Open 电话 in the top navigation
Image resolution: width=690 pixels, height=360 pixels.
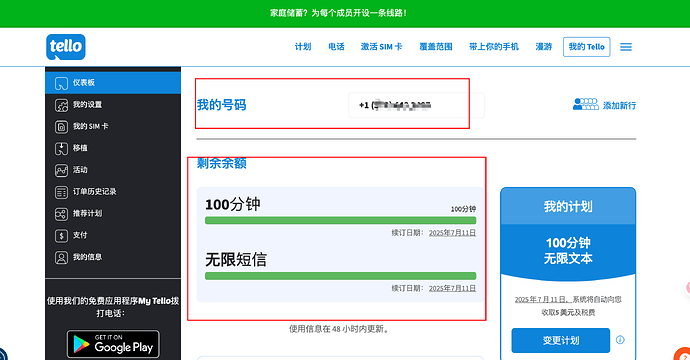tap(336, 47)
